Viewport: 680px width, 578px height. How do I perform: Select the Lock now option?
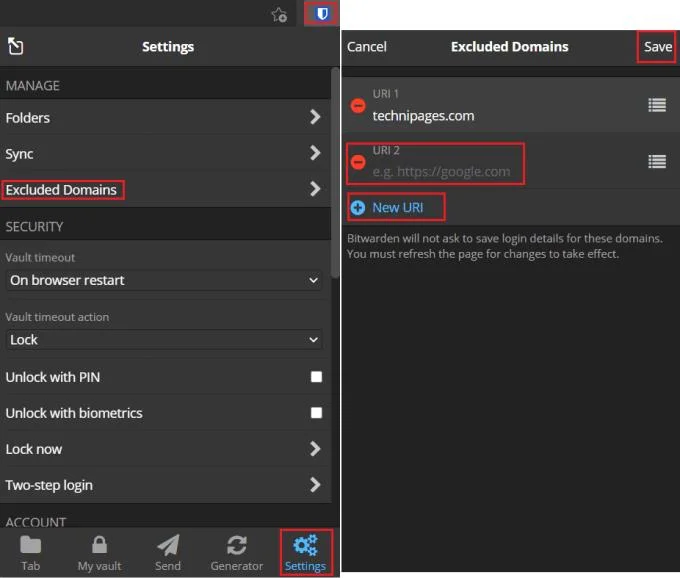pyautogui.click(x=165, y=449)
